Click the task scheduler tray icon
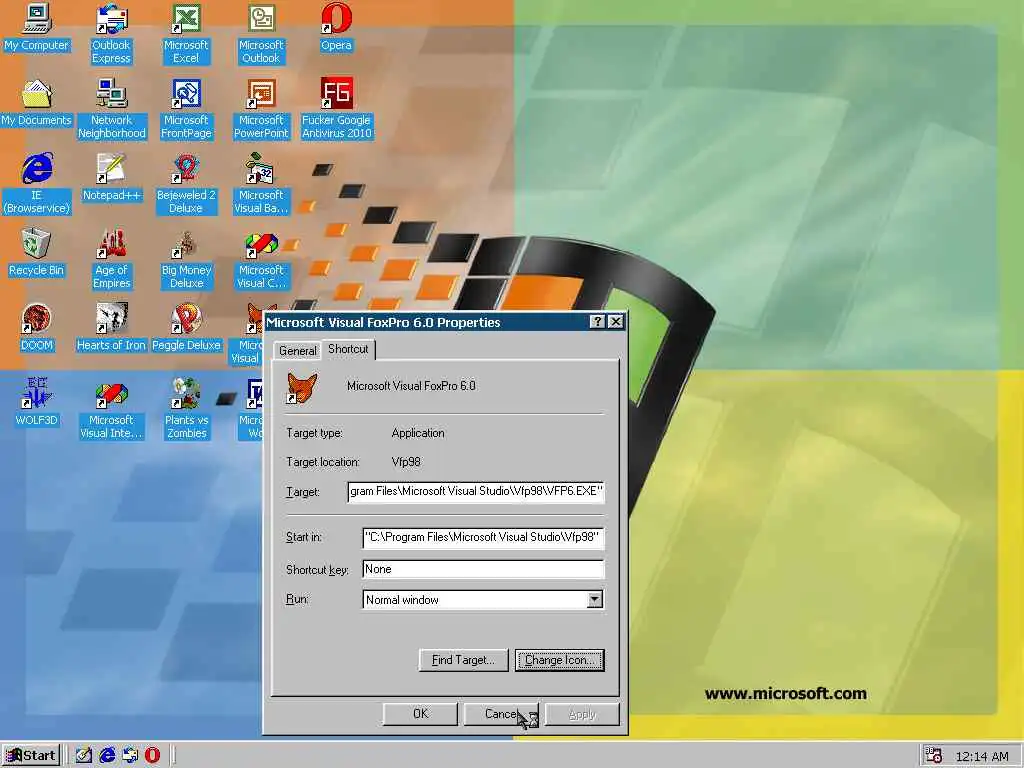Image resolution: width=1024 pixels, height=768 pixels. click(x=934, y=756)
